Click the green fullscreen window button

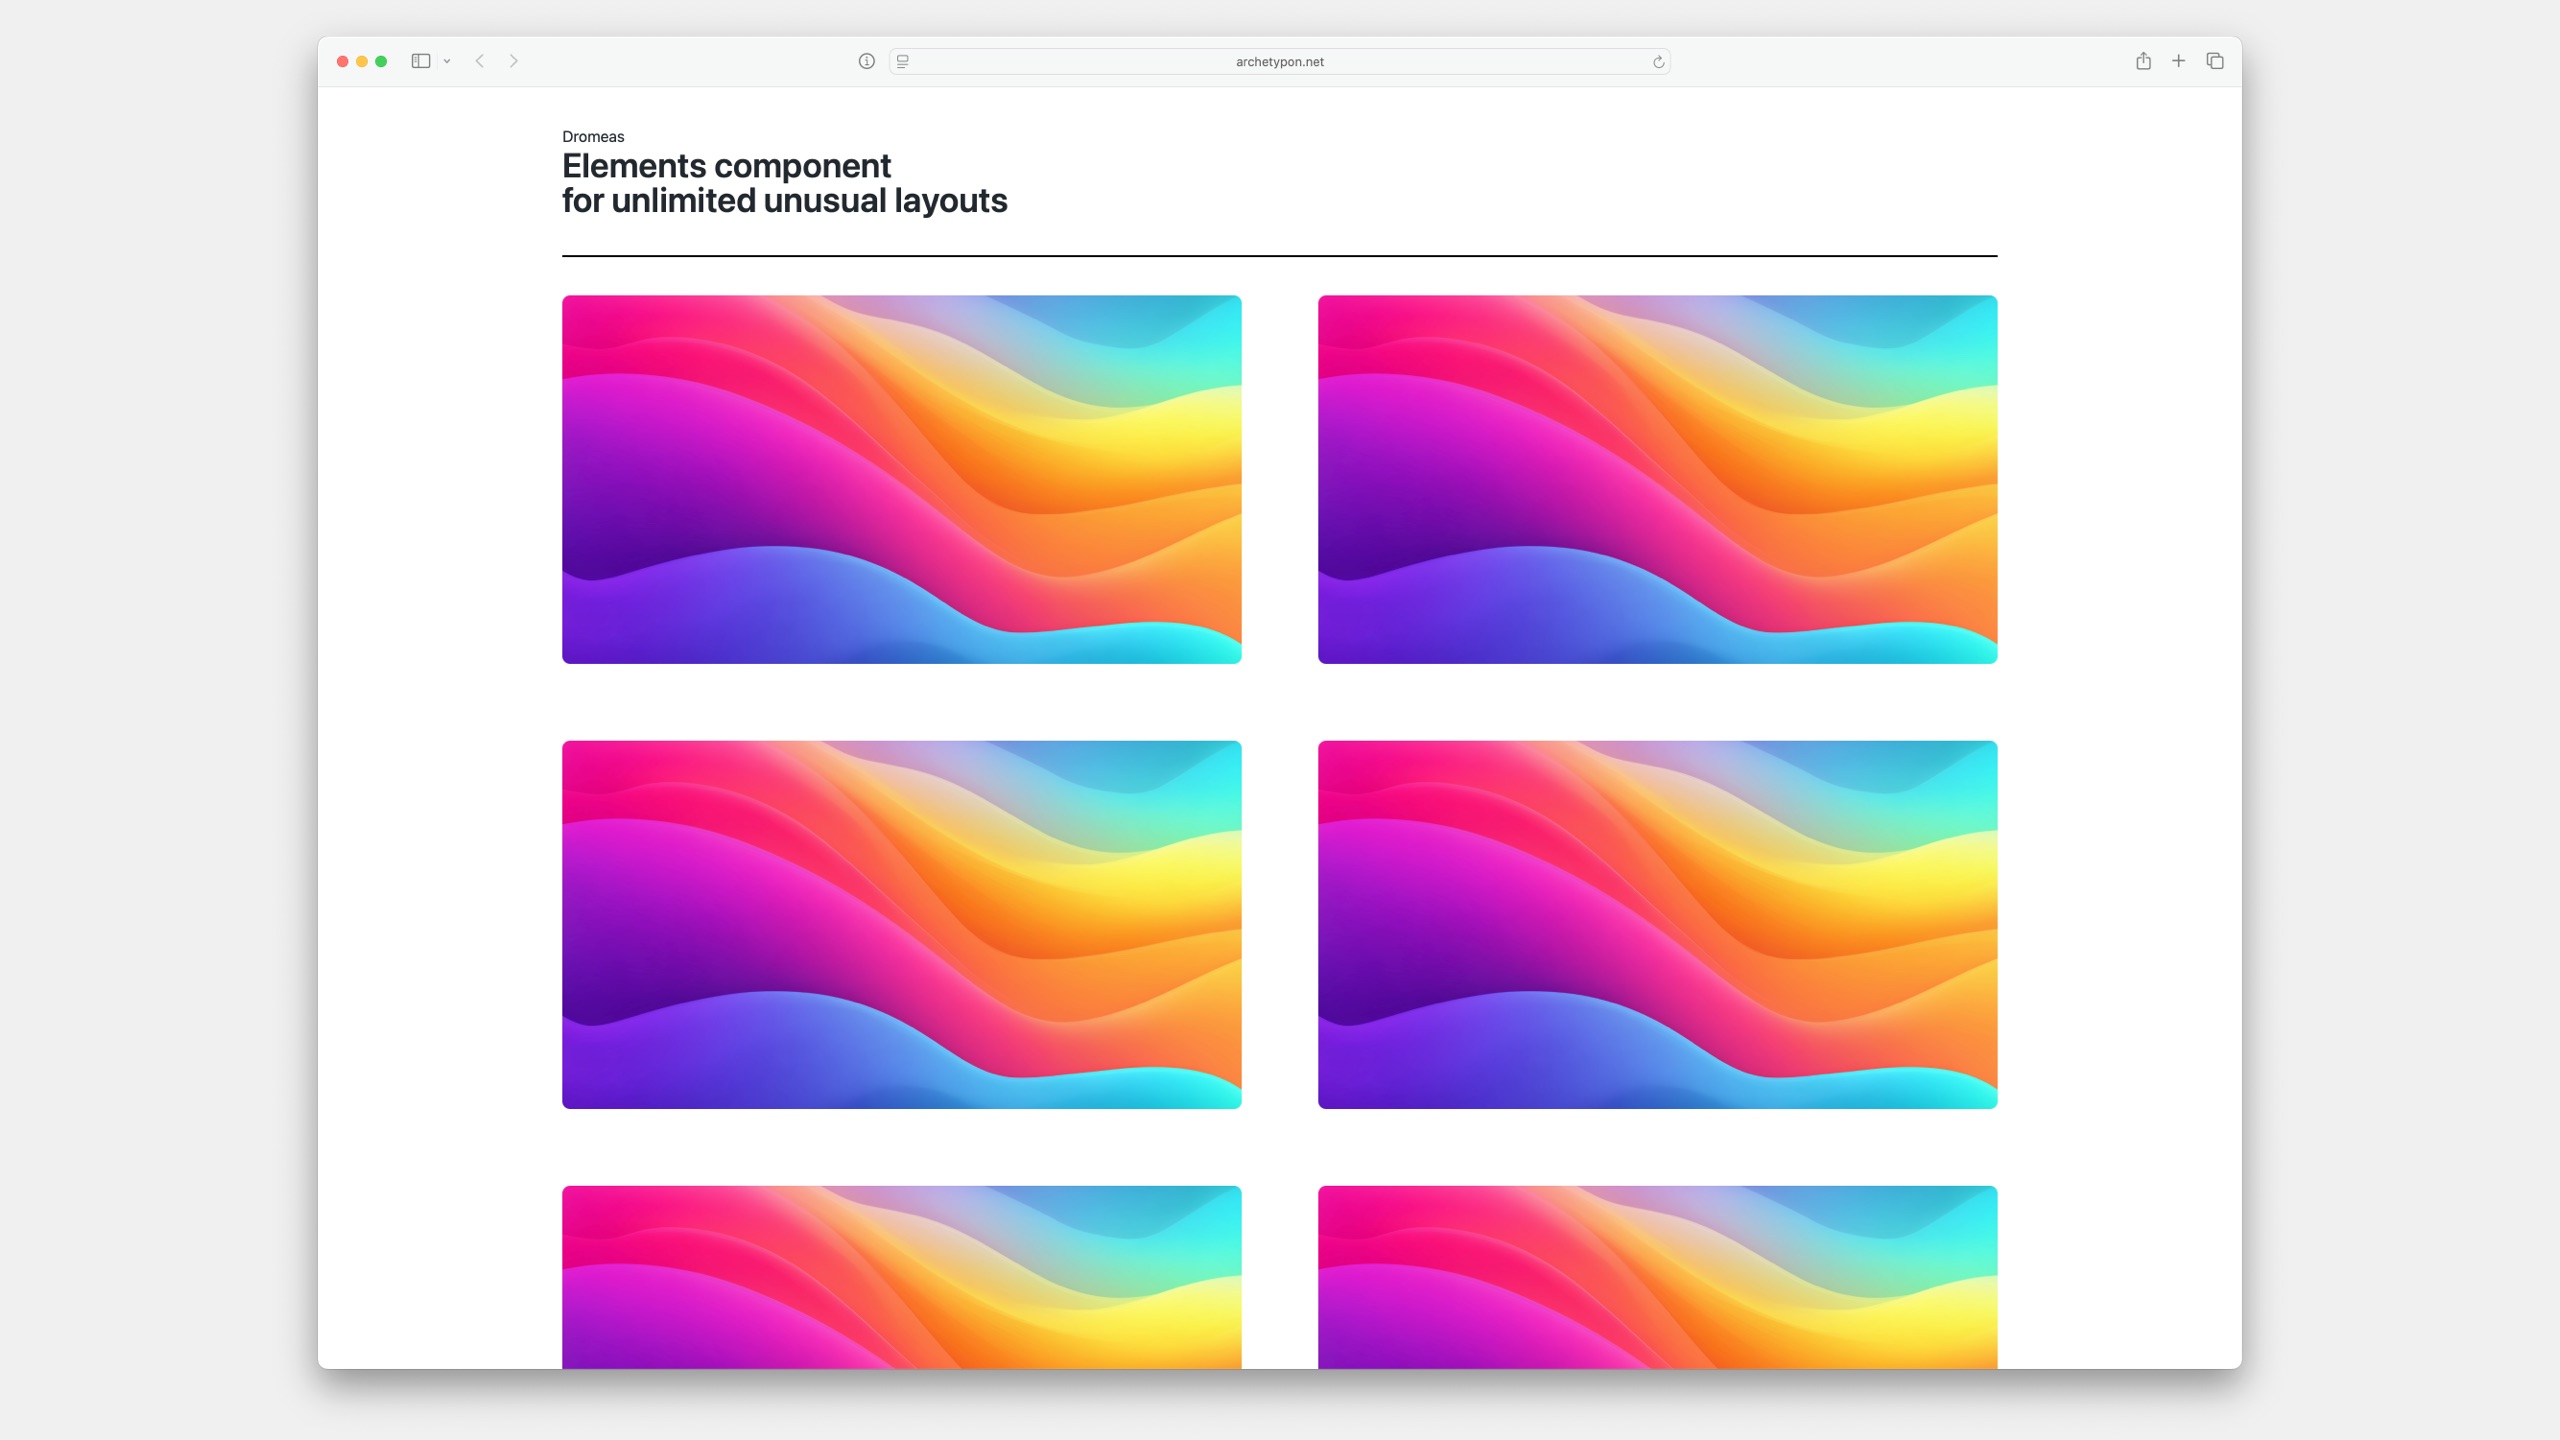pyautogui.click(x=381, y=61)
